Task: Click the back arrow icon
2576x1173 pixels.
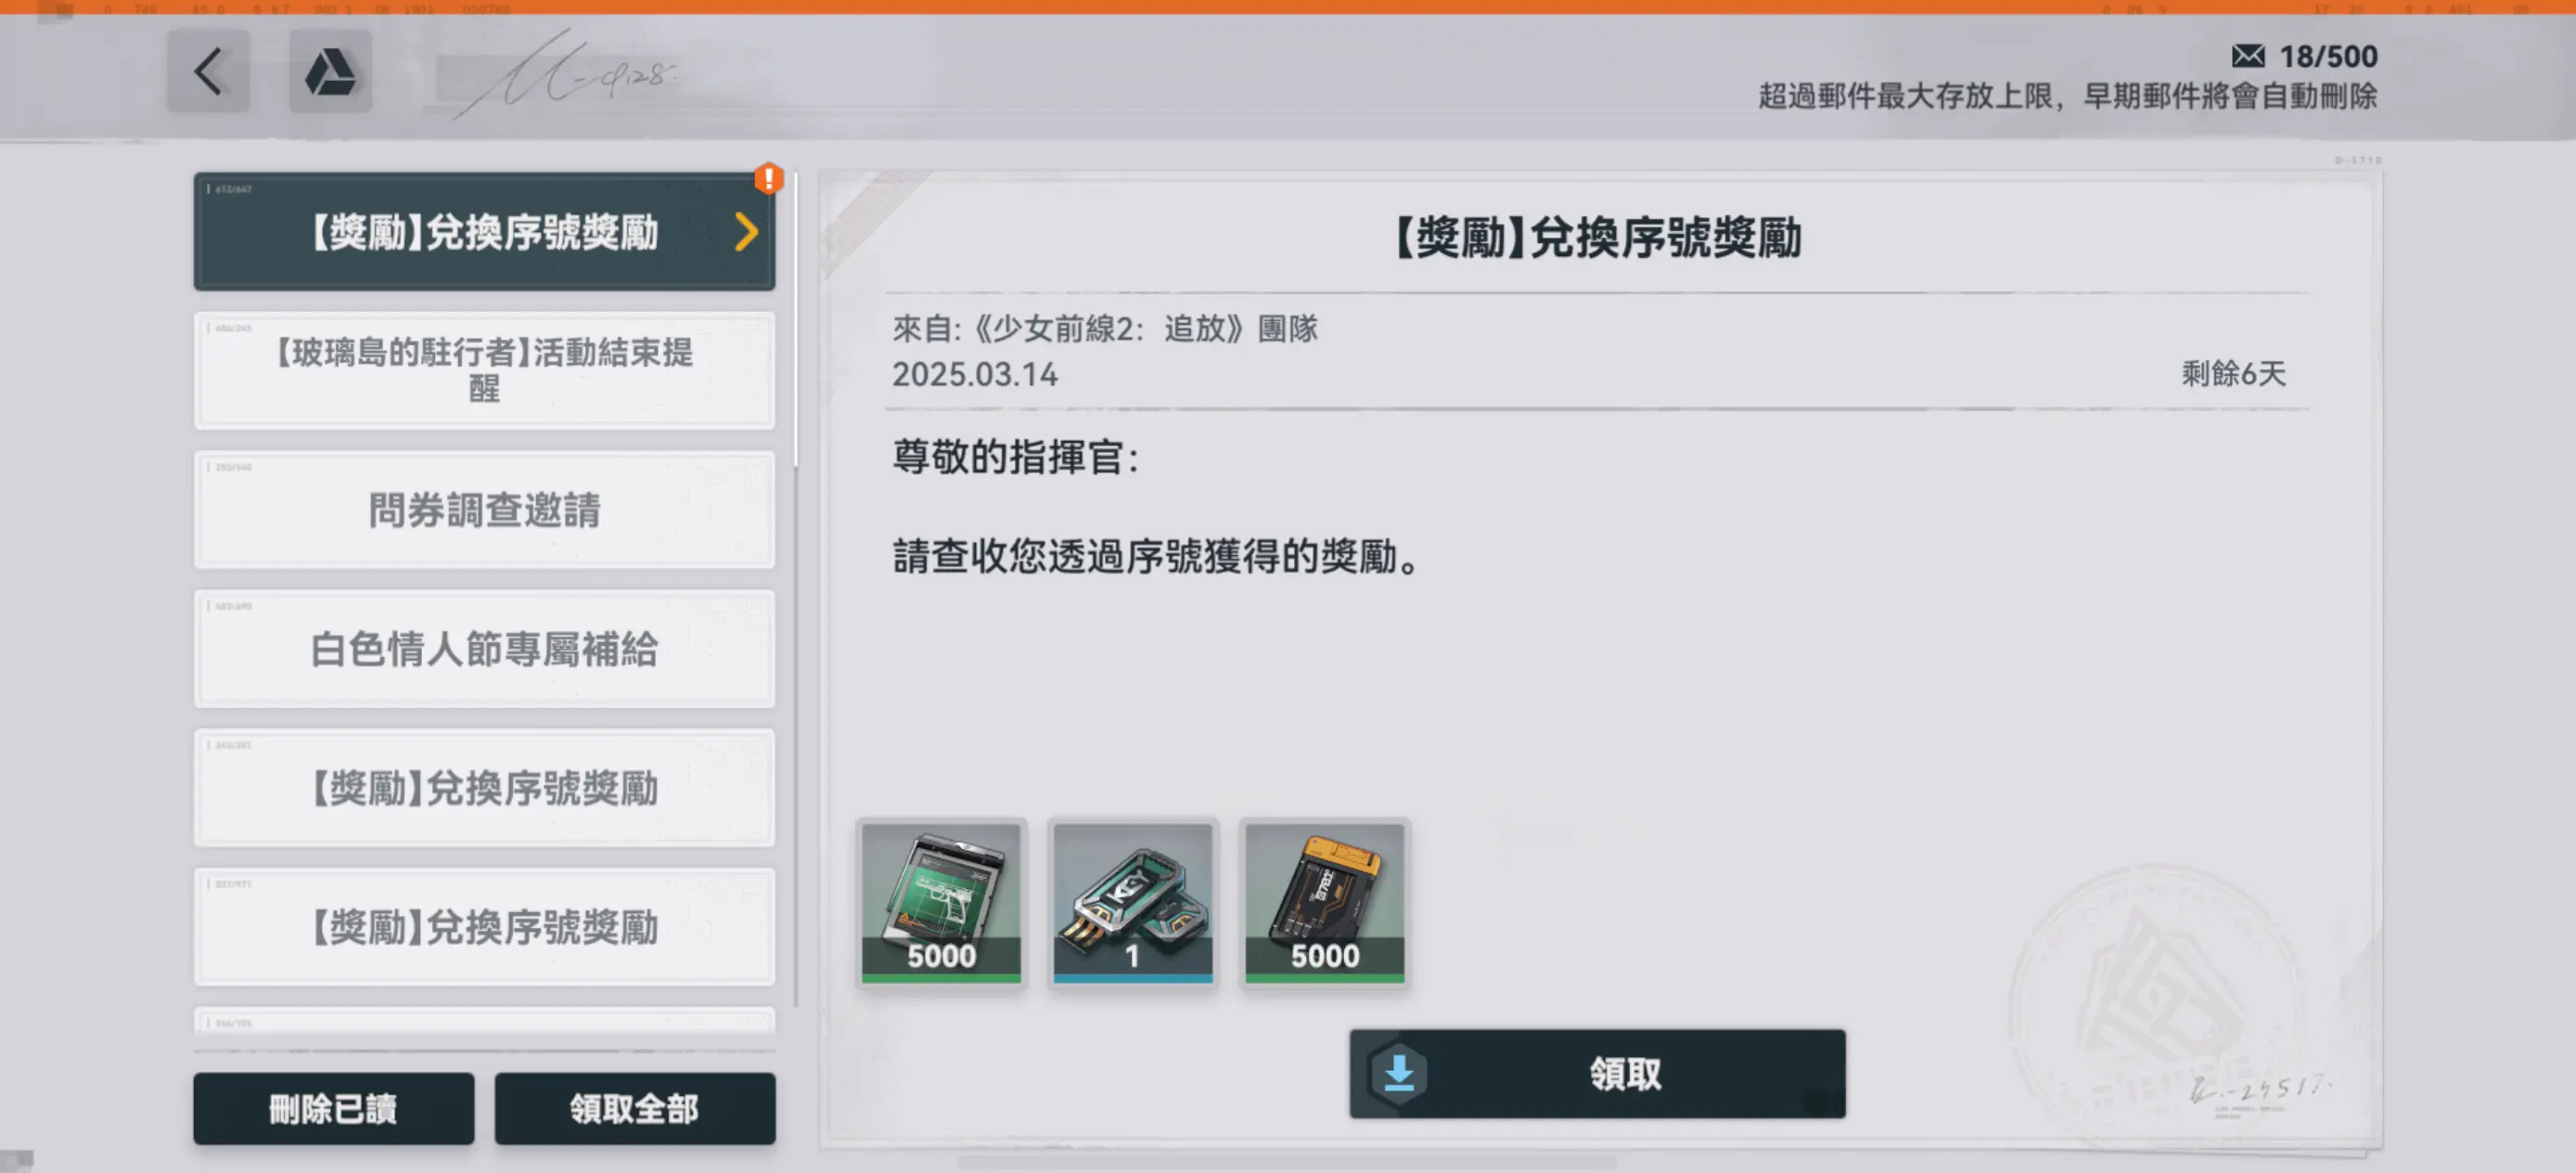Action: (208, 71)
